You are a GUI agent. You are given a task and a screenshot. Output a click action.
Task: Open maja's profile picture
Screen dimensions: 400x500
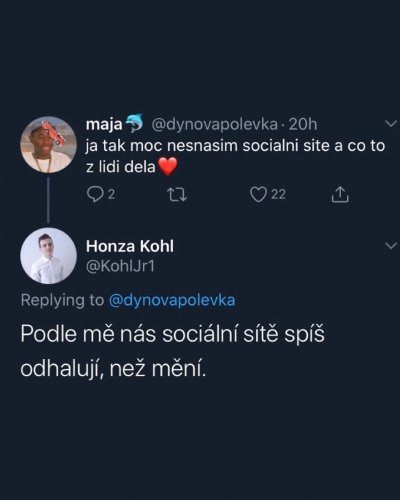click(x=49, y=144)
